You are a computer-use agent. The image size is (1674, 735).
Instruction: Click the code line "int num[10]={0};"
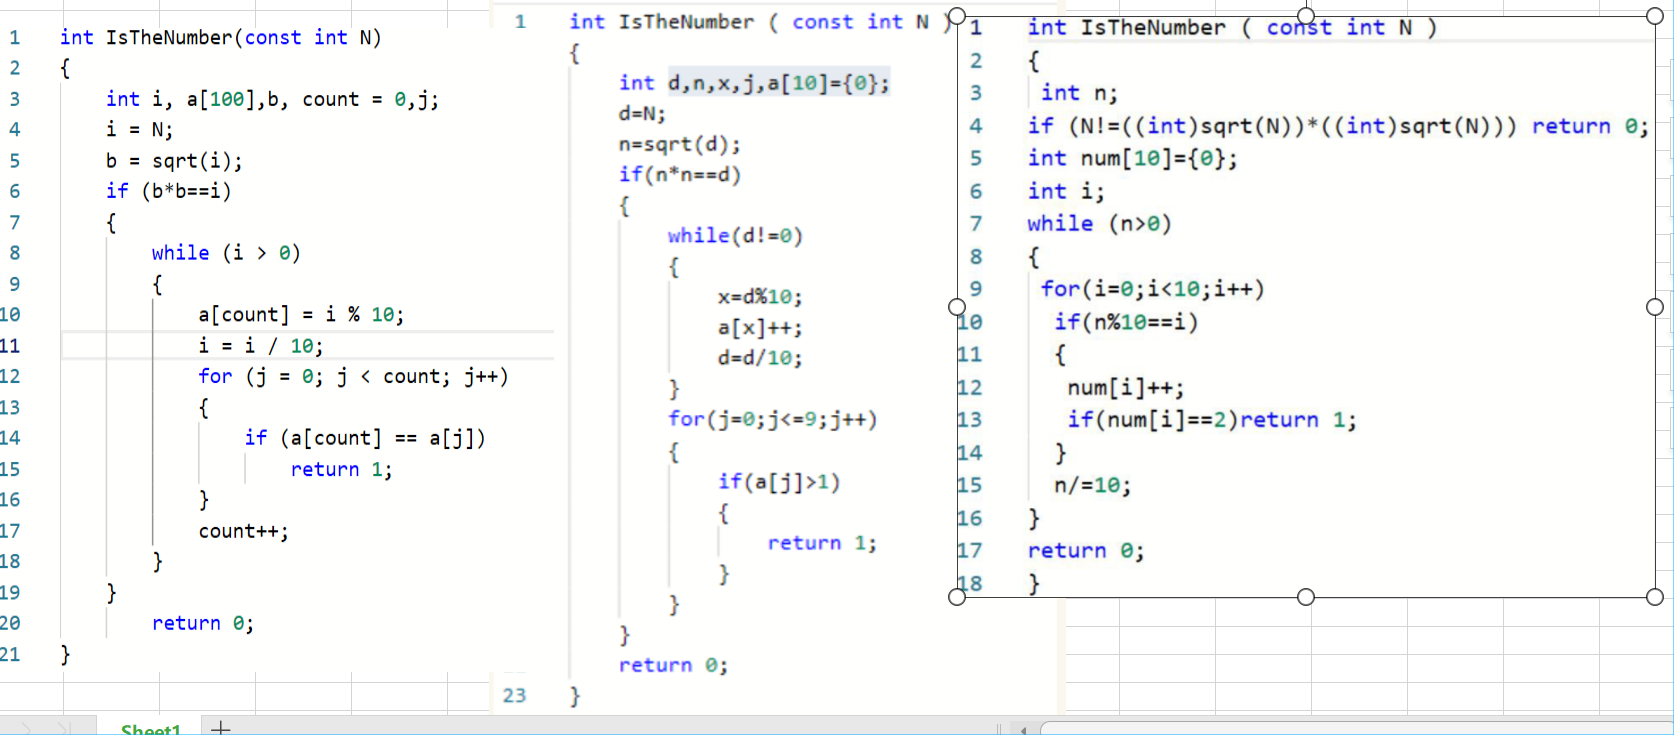click(x=1133, y=158)
